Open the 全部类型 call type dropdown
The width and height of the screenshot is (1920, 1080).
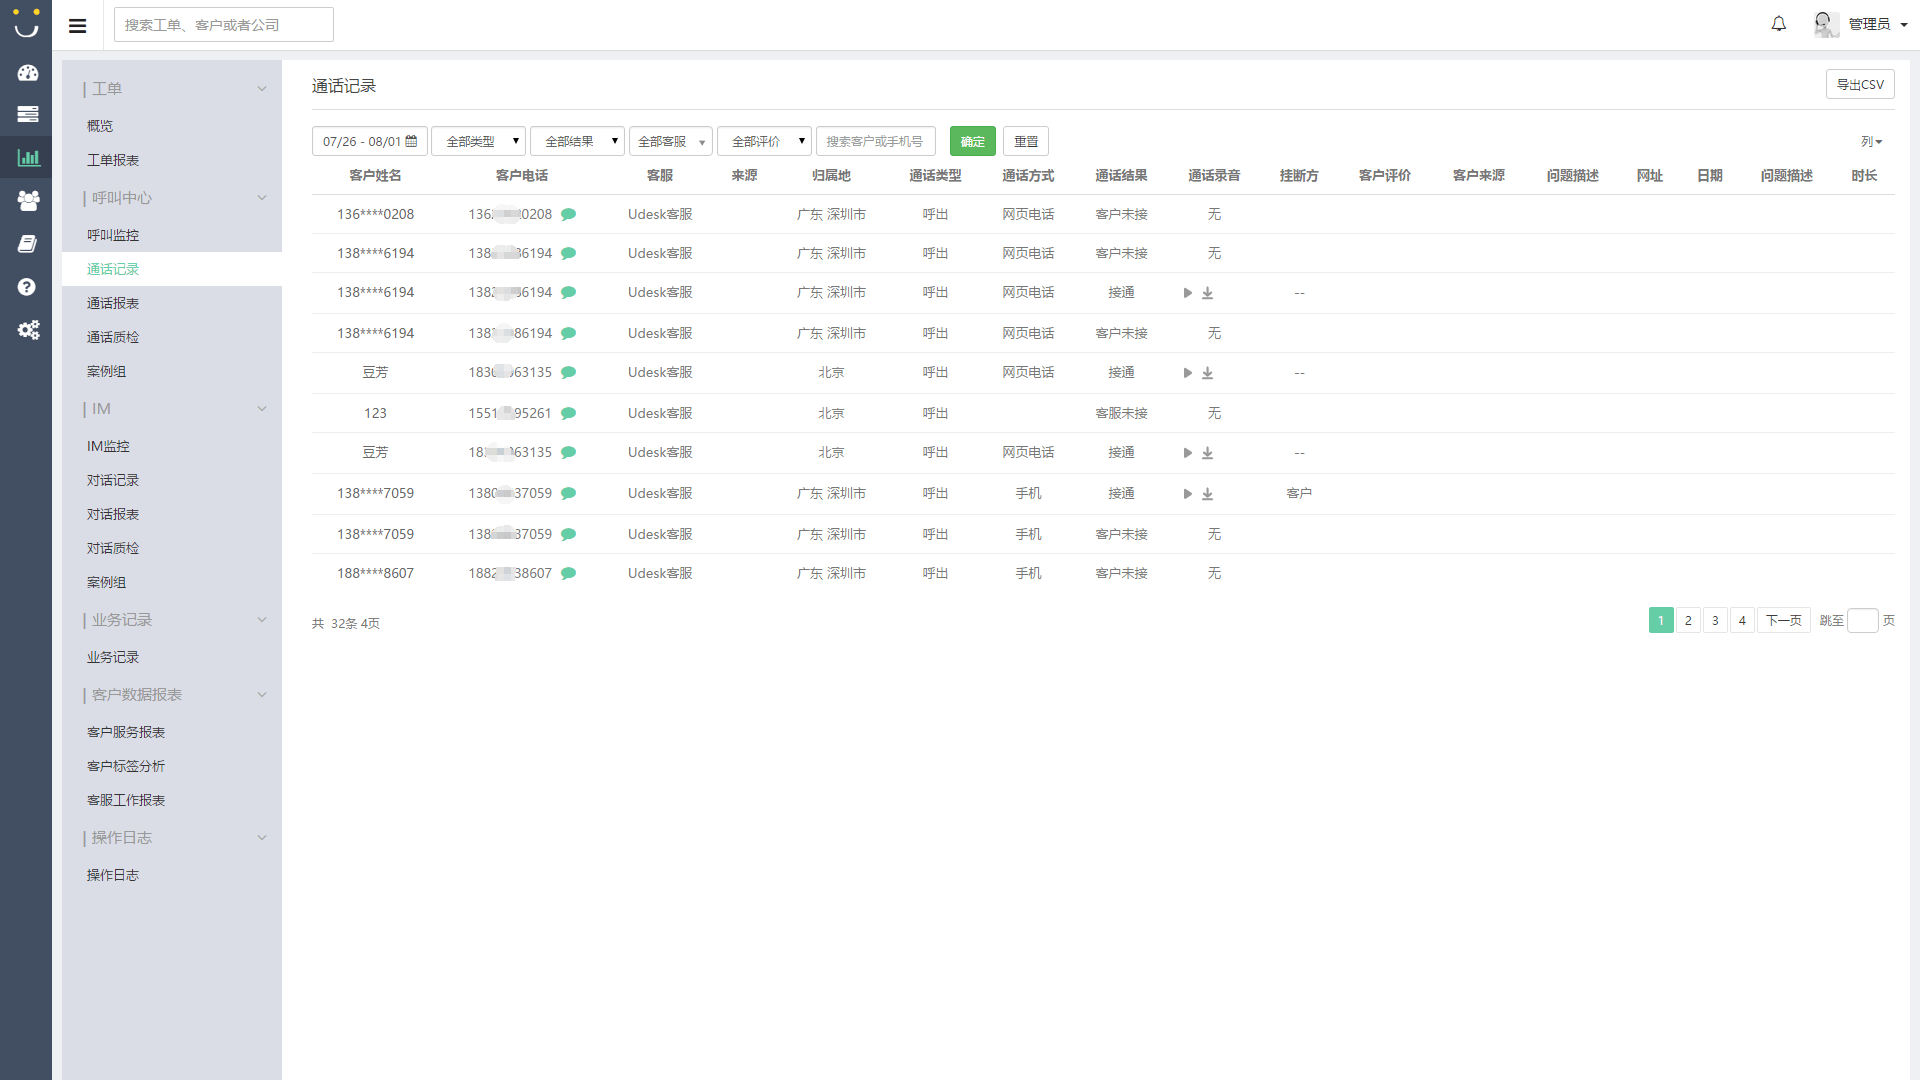[478, 141]
